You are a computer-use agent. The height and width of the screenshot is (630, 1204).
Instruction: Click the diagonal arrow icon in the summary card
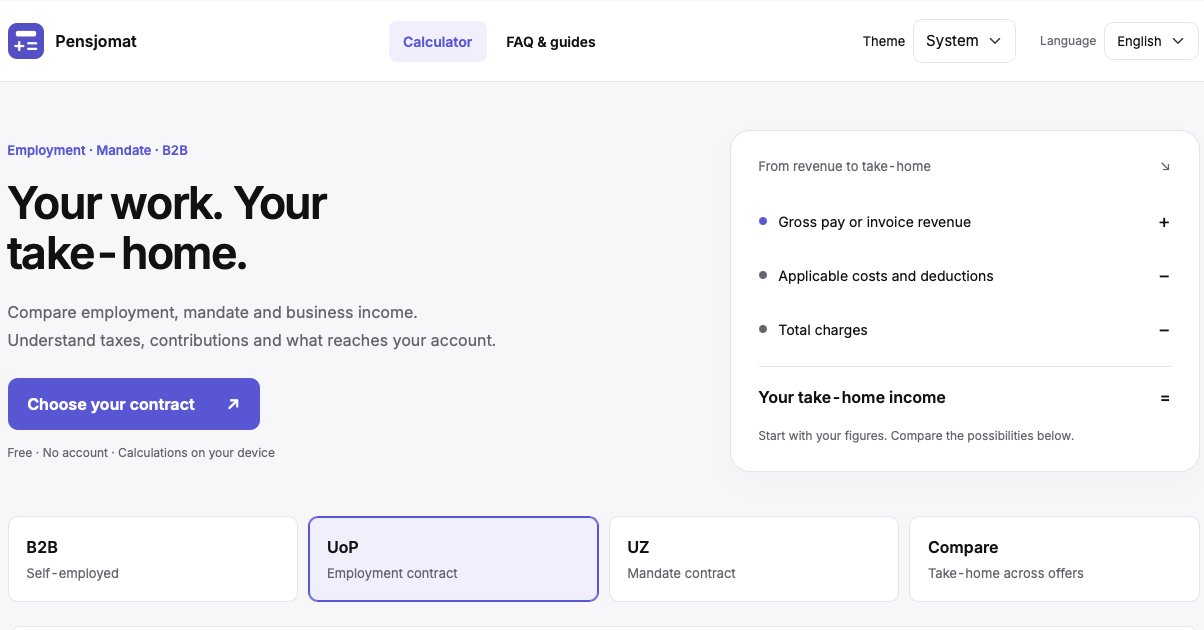point(1165,167)
